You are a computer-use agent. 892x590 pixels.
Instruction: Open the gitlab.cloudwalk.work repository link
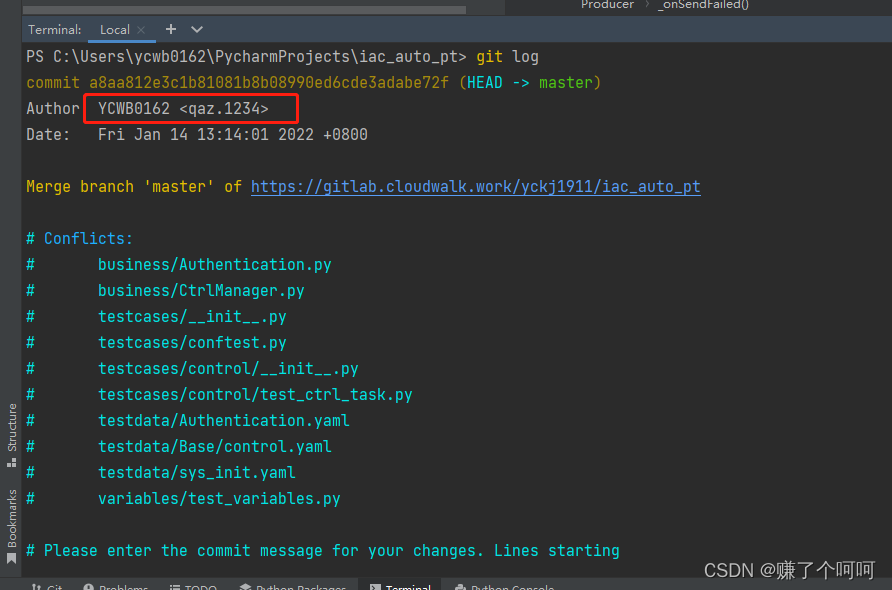point(476,187)
